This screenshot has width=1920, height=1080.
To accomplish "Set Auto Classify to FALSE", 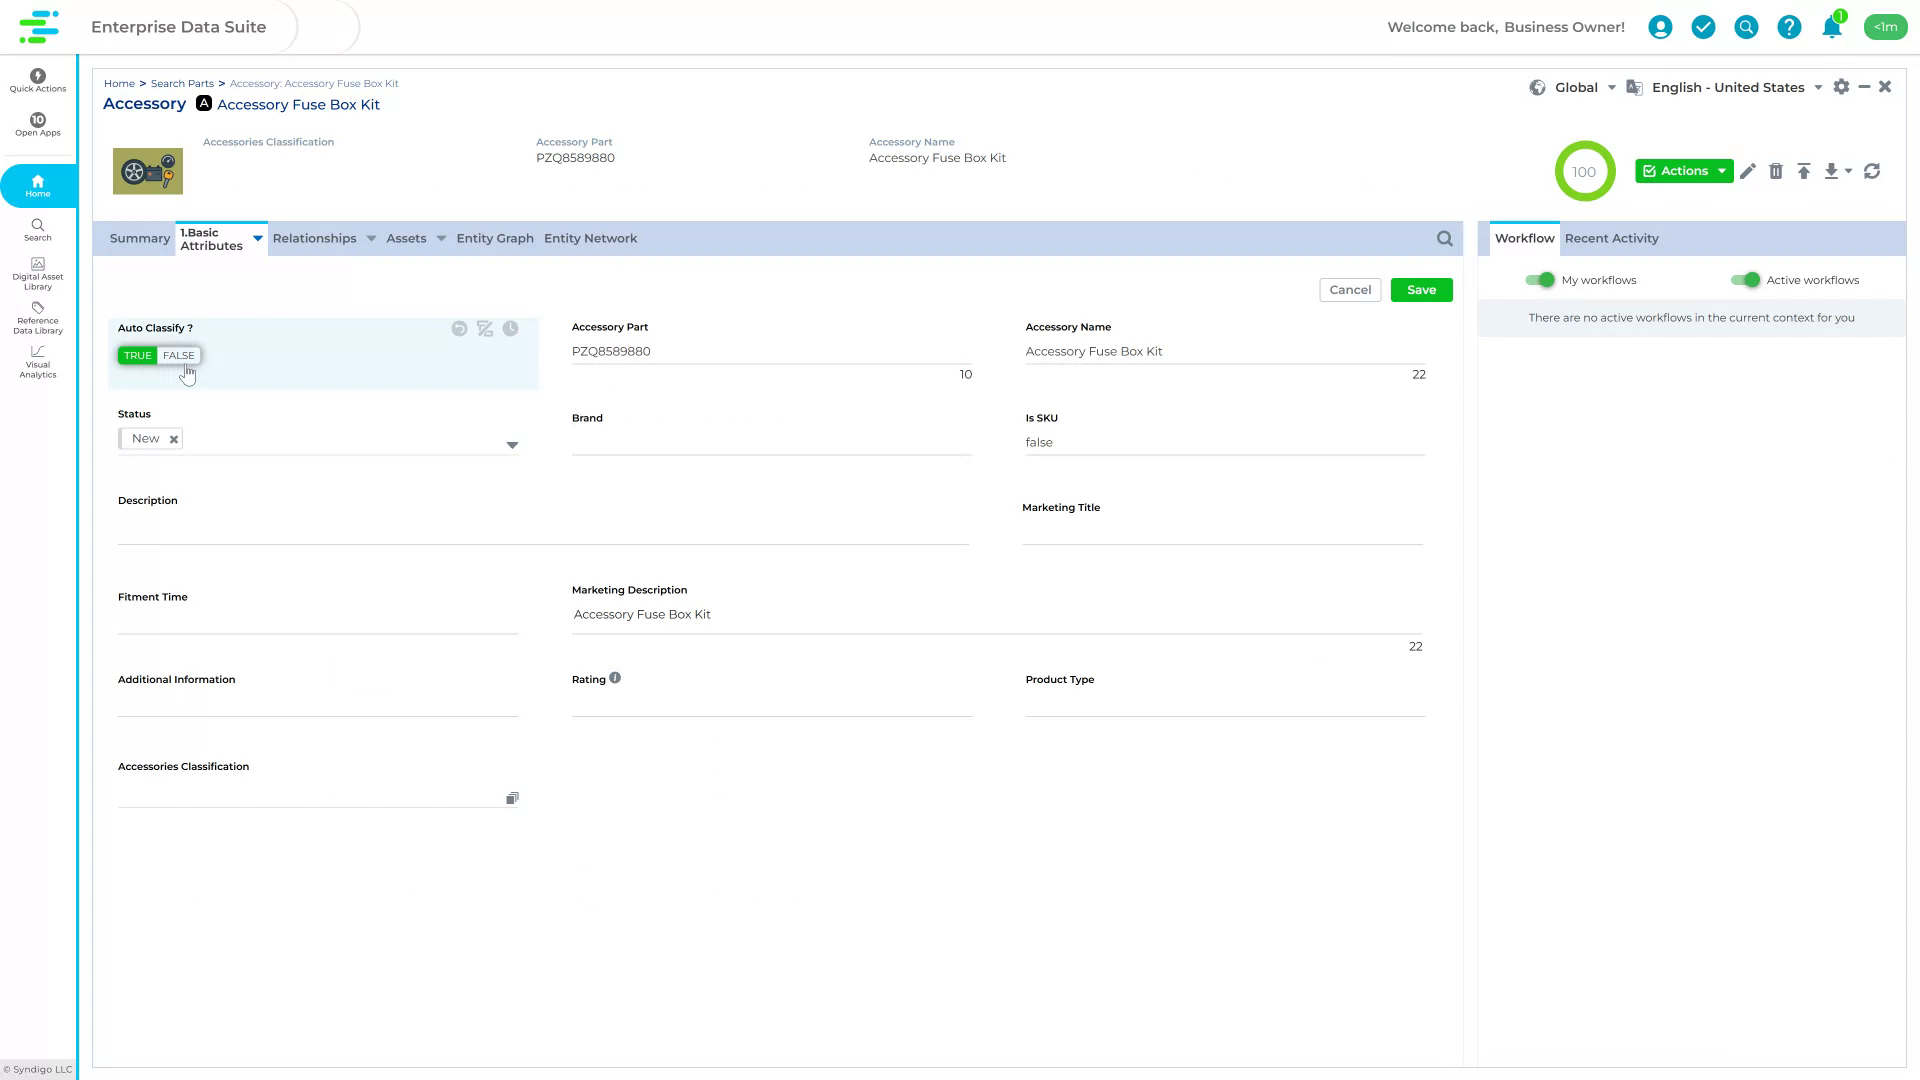I will [179, 355].
